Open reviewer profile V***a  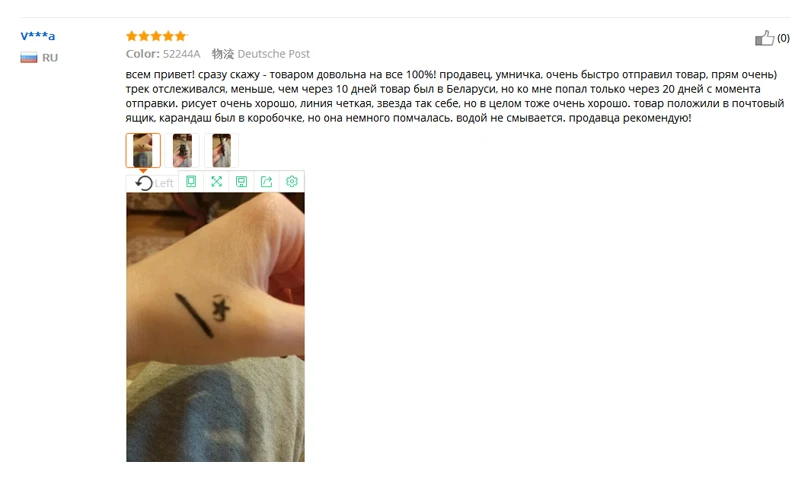tap(38, 36)
